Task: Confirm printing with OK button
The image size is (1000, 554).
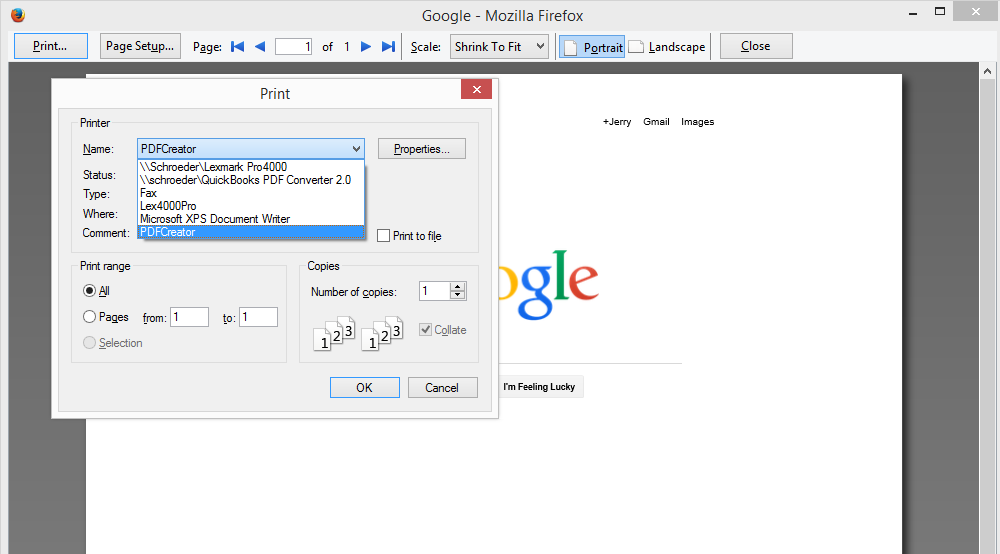Action: (365, 388)
